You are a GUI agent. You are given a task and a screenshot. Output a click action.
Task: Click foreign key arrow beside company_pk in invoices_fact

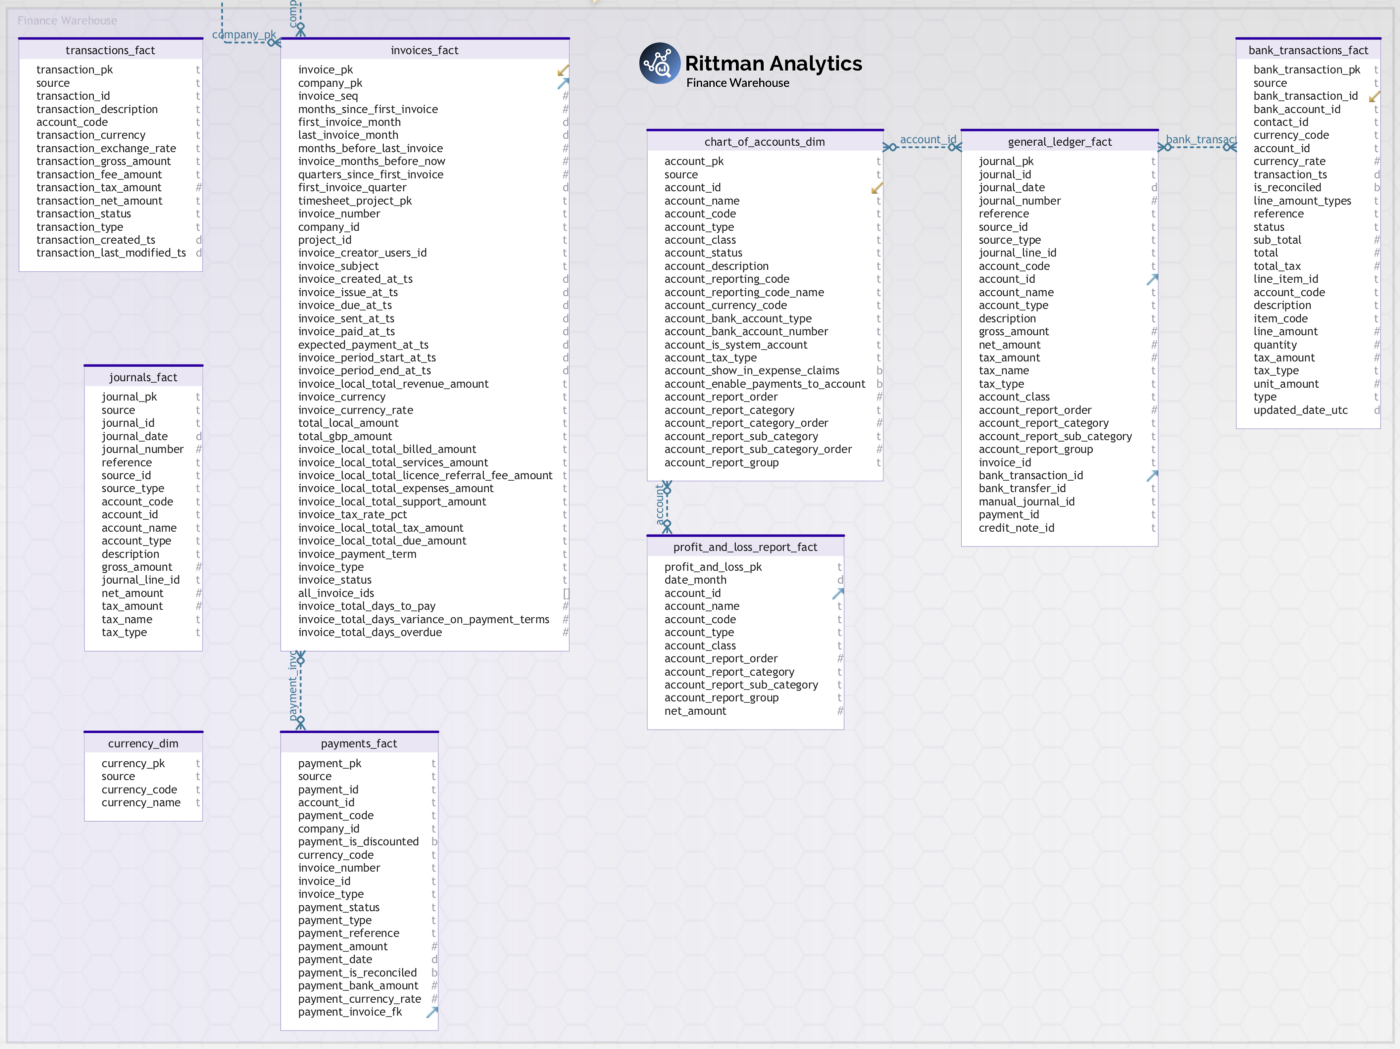click(563, 84)
